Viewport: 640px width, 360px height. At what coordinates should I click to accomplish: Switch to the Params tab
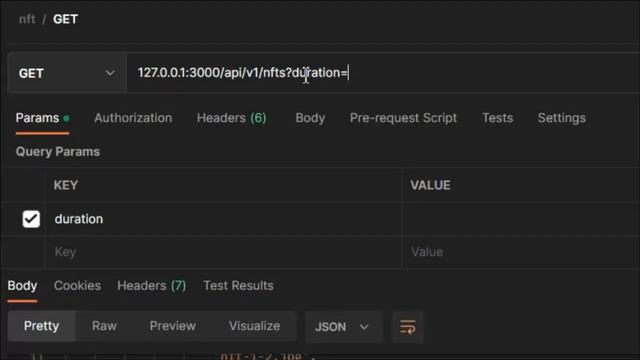(42, 118)
